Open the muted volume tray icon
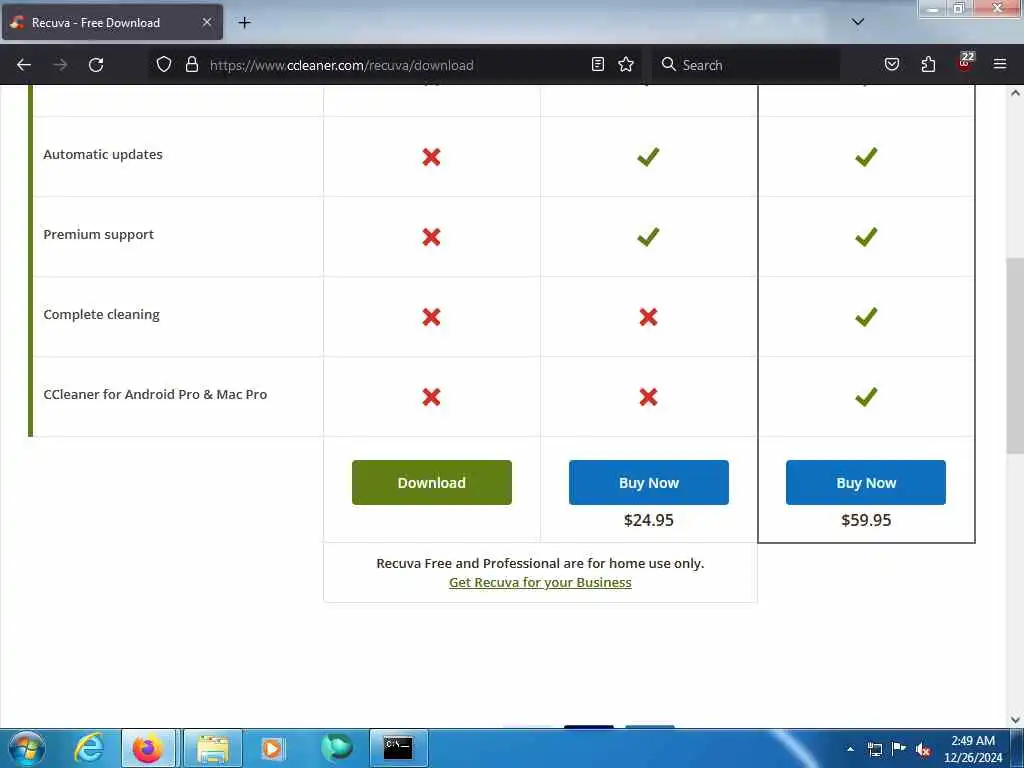The height and width of the screenshot is (768, 1024). coord(923,750)
